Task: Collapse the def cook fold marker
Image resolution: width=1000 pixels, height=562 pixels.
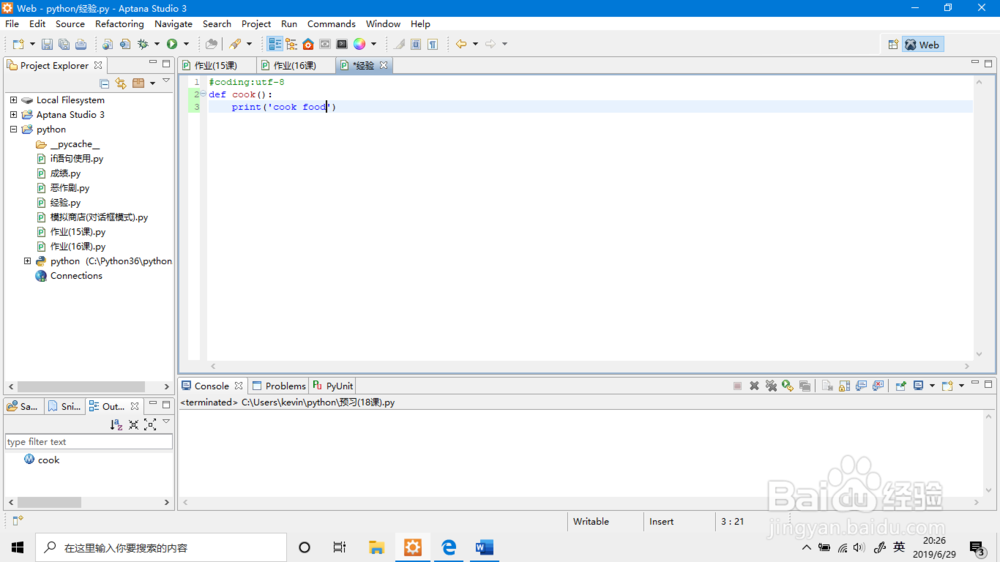Action: click(x=203, y=94)
